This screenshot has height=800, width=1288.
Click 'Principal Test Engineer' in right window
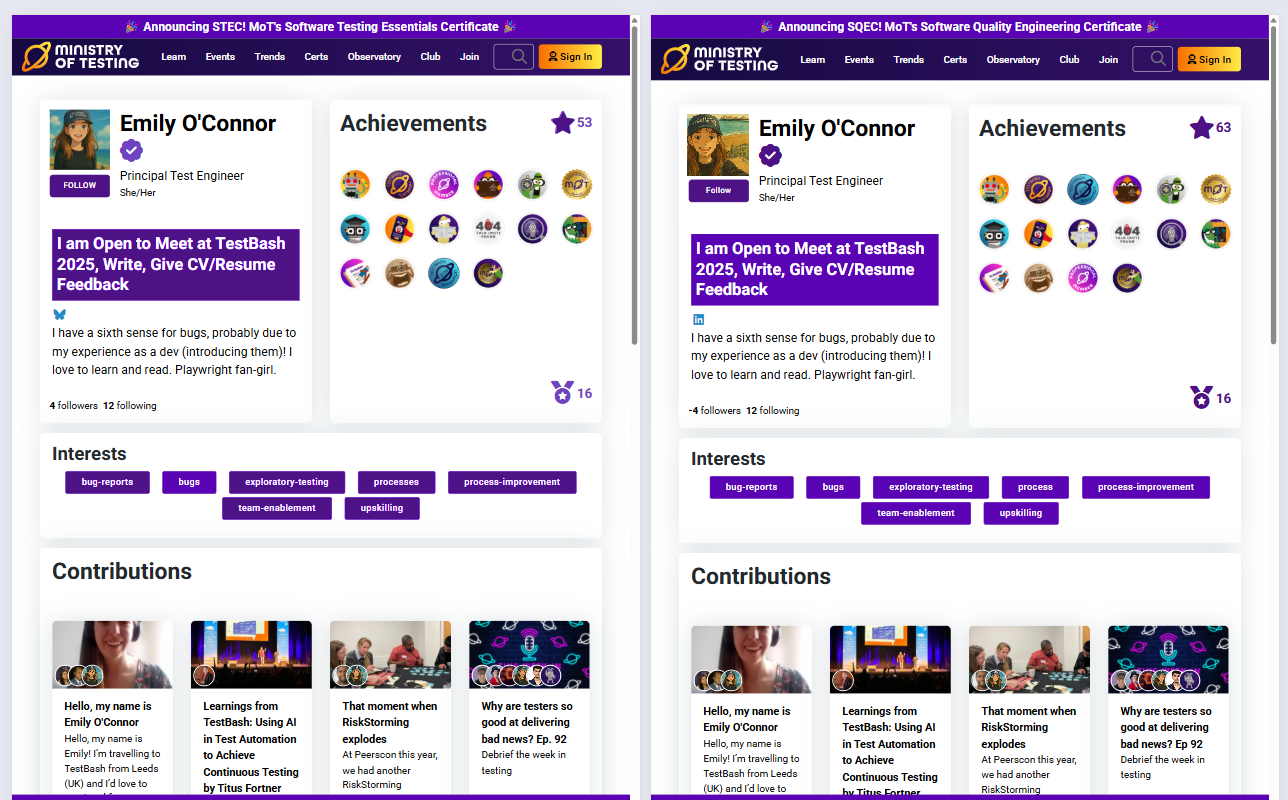(821, 181)
